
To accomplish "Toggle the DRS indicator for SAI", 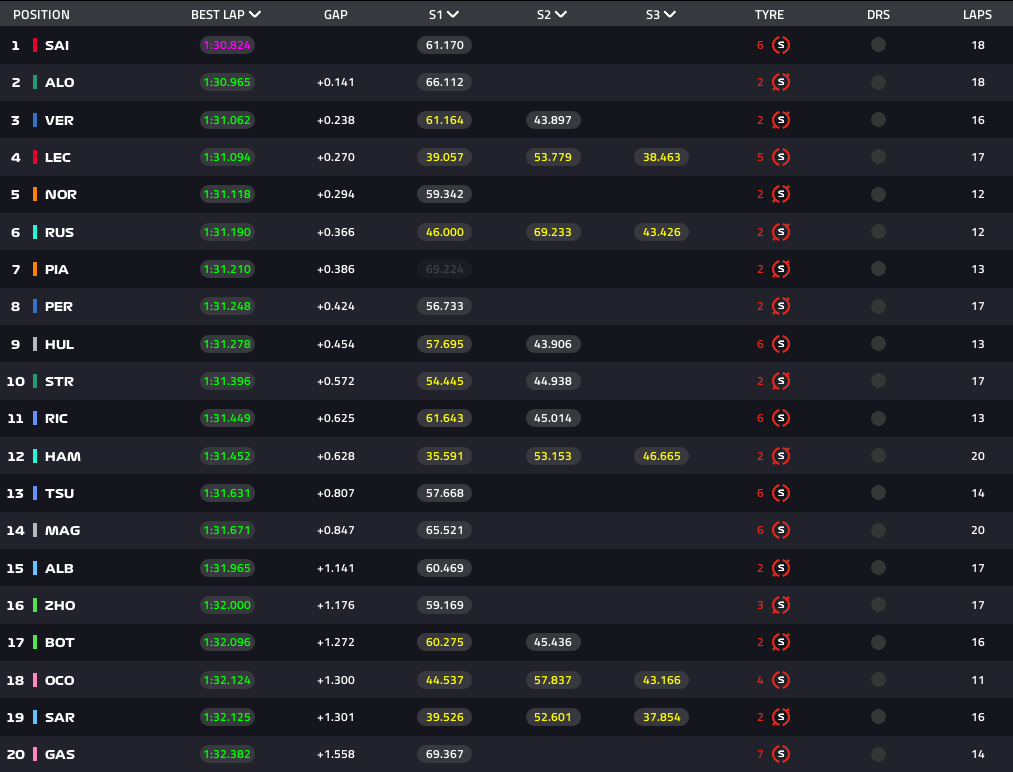I will (879, 45).
